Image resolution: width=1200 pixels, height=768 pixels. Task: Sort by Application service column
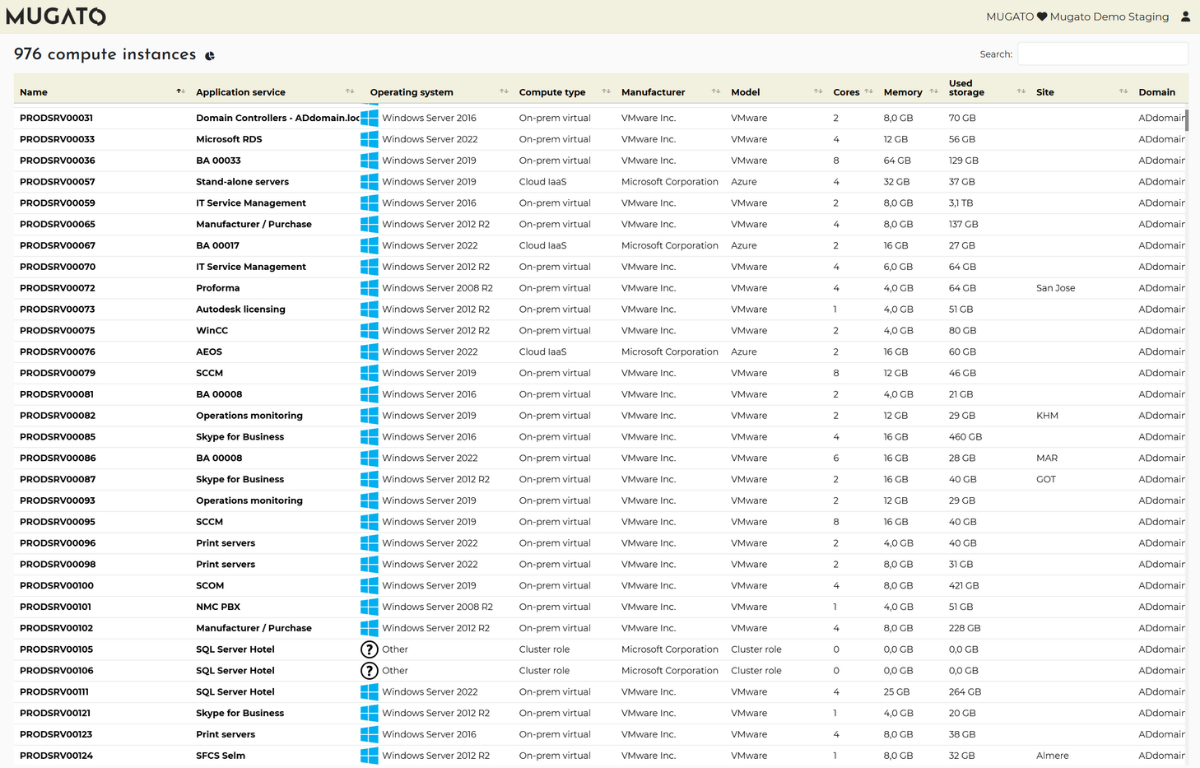240,92
